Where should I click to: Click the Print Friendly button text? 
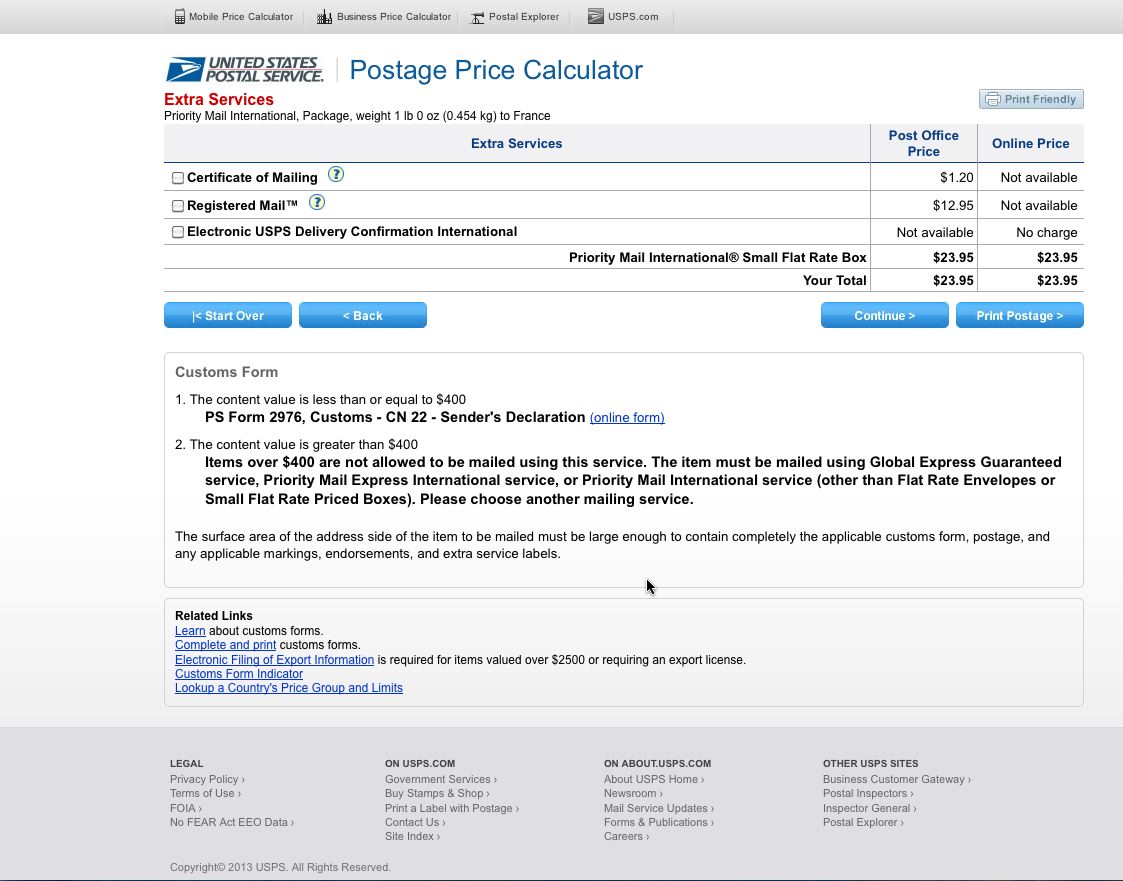[x=1040, y=99]
